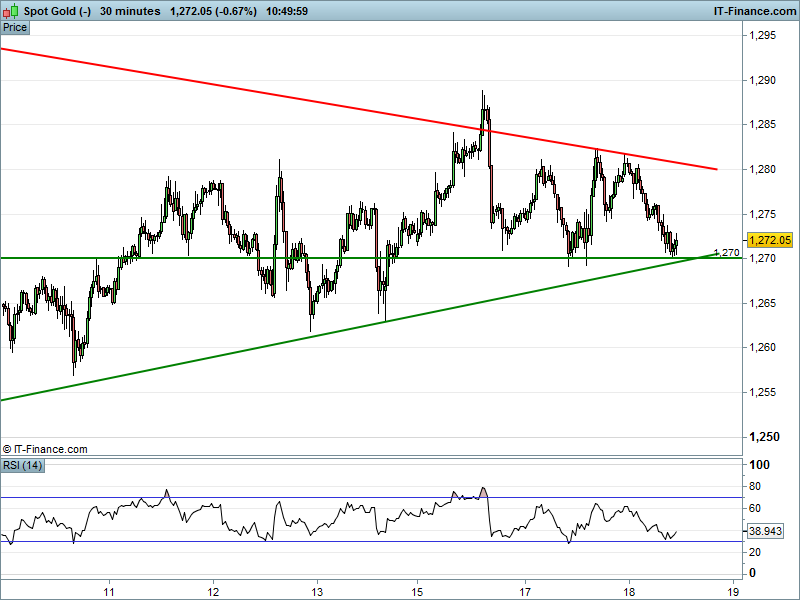Viewport: 800px width, 600px height.
Task: Select the upper RSI overbought line at 70
Action: click(x=371, y=497)
